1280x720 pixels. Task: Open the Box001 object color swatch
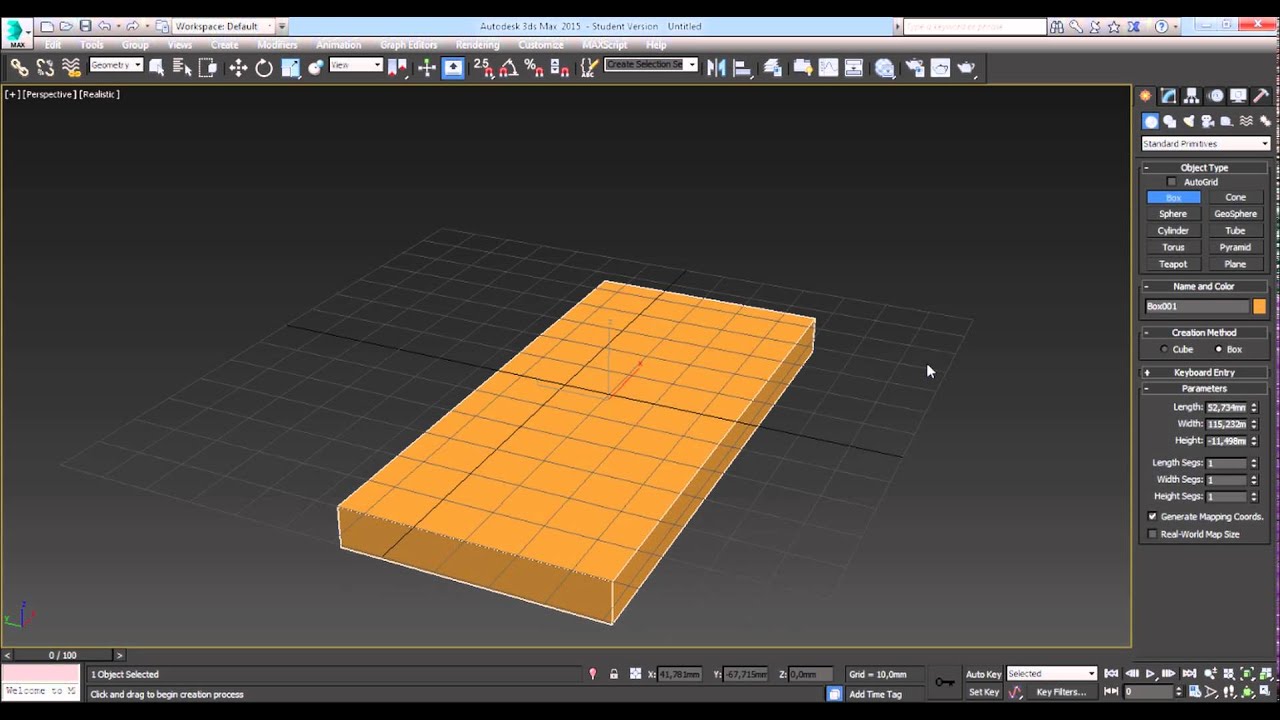click(1259, 307)
